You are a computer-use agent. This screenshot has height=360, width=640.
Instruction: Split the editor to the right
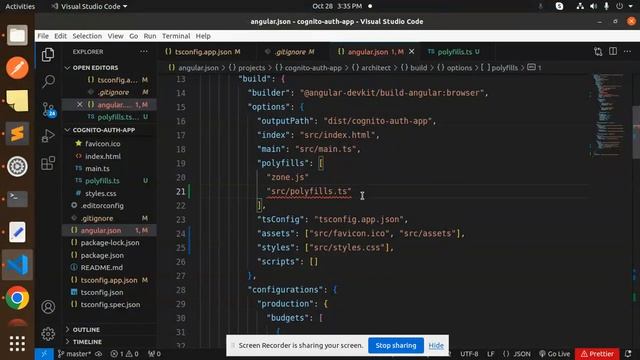(613, 51)
